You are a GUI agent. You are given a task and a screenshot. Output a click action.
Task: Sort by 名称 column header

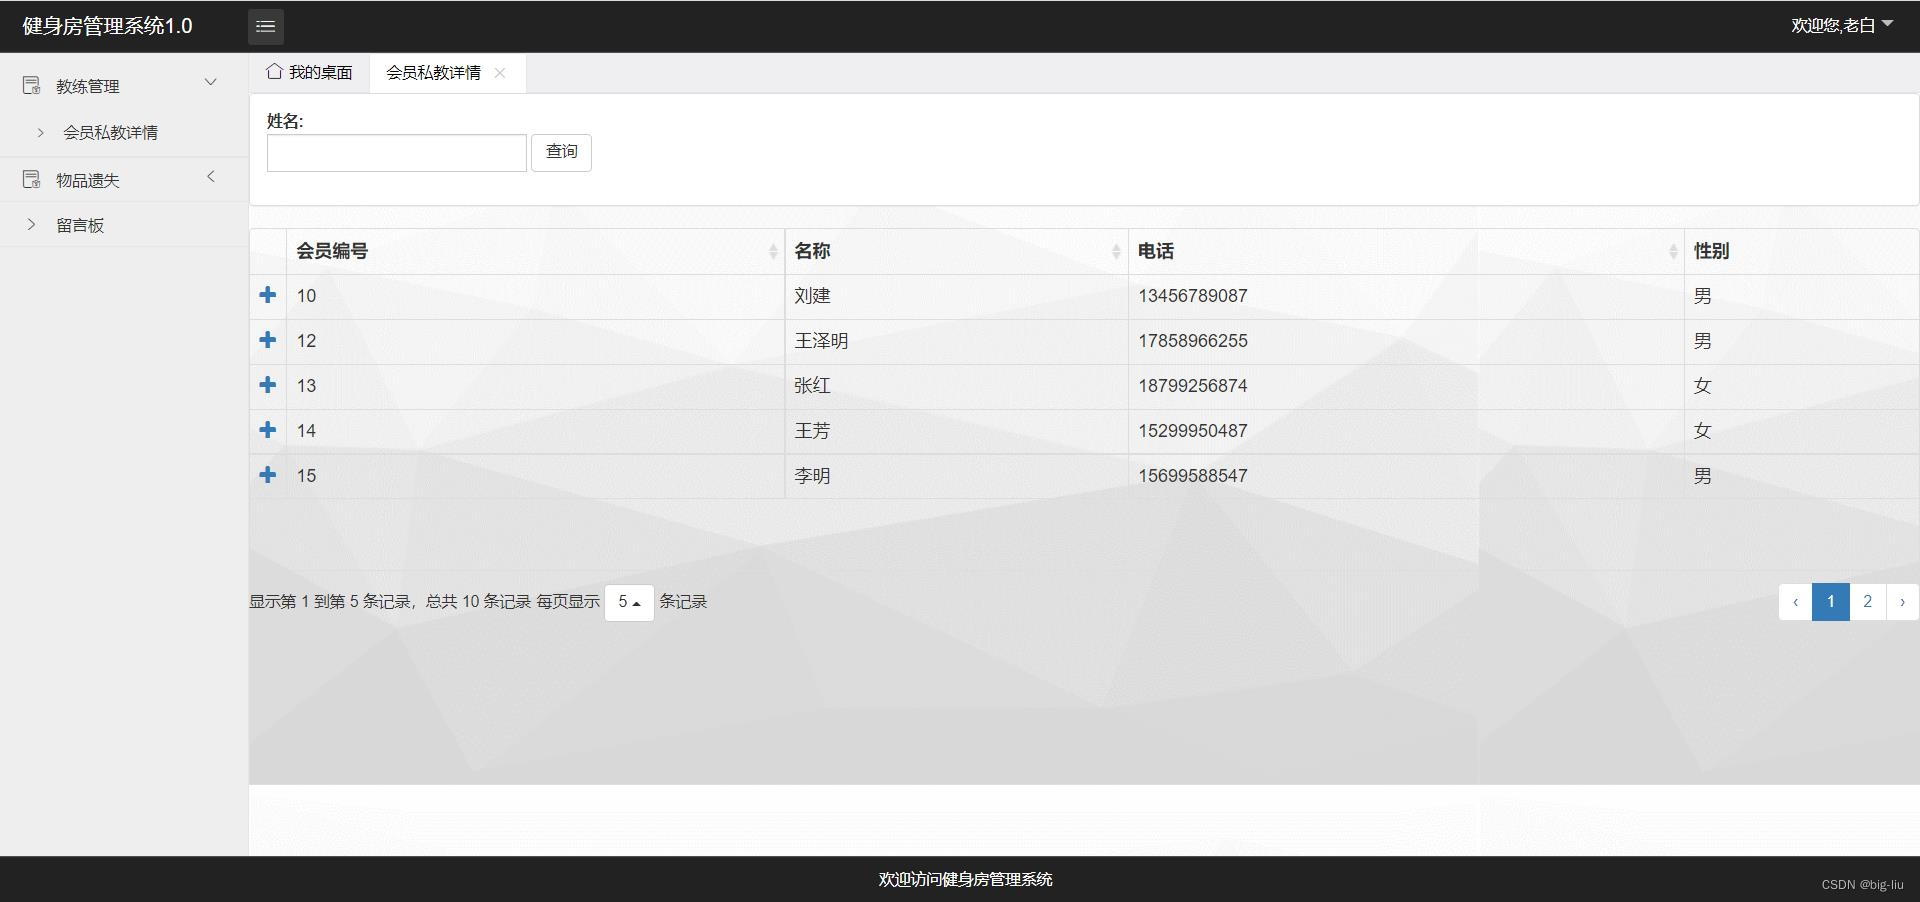[x=957, y=251]
